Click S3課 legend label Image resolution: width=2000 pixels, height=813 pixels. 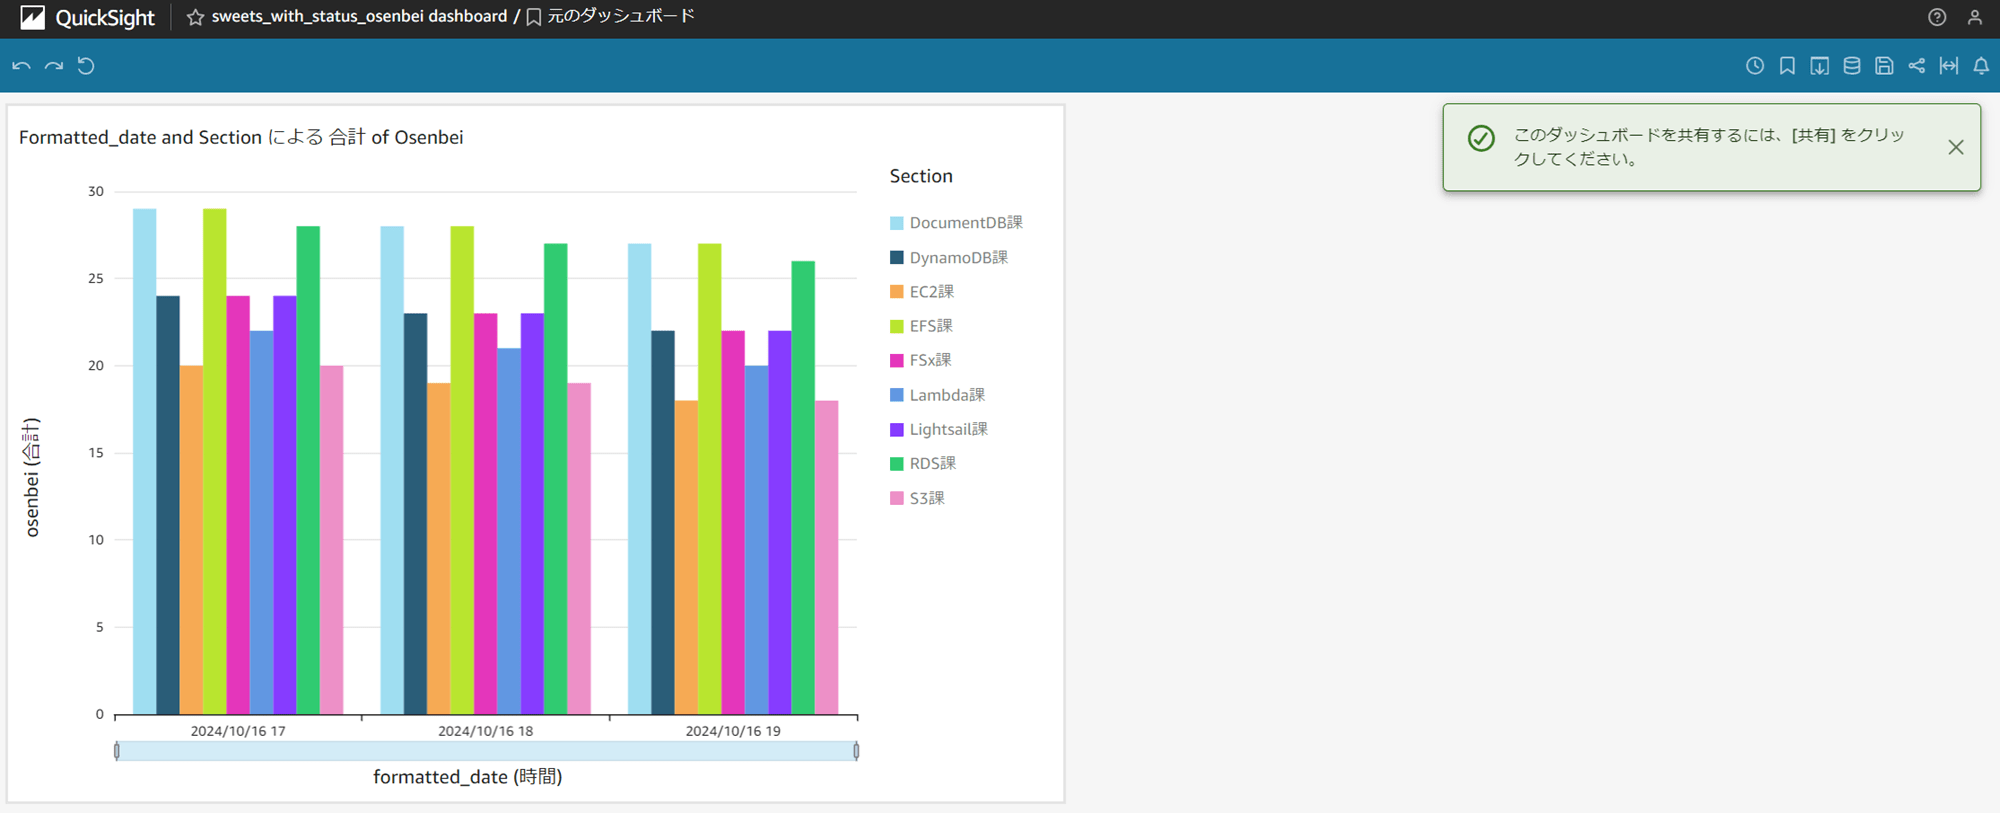(927, 498)
